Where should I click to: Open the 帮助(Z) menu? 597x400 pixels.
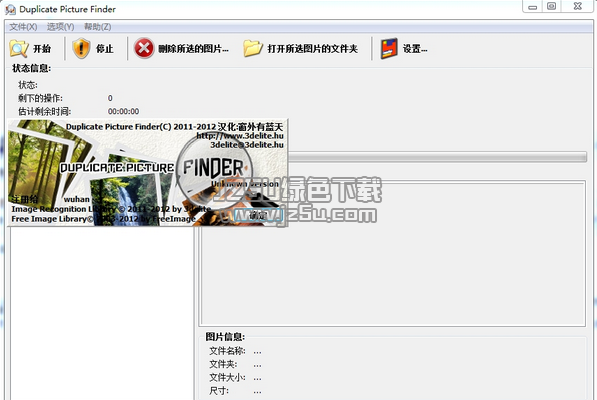(x=97, y=27)
